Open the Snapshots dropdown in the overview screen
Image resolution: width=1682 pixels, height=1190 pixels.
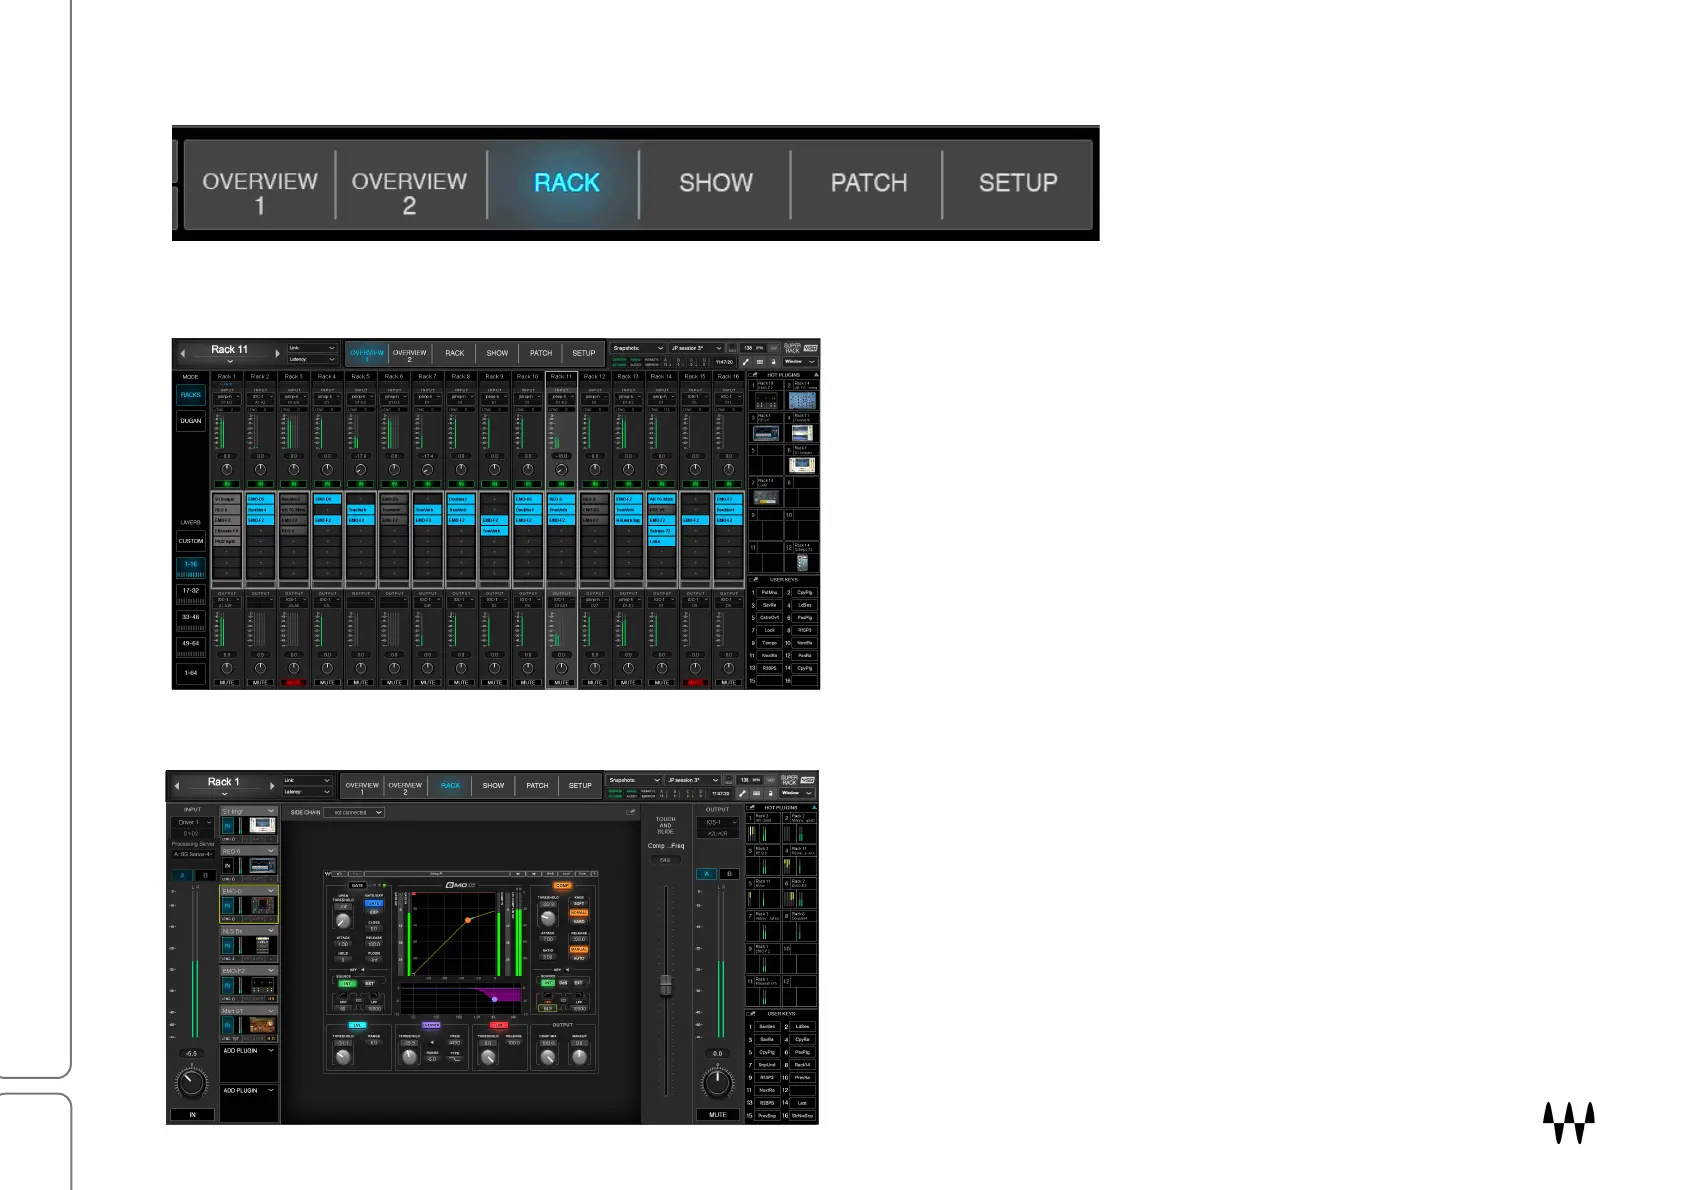[638, 348]
